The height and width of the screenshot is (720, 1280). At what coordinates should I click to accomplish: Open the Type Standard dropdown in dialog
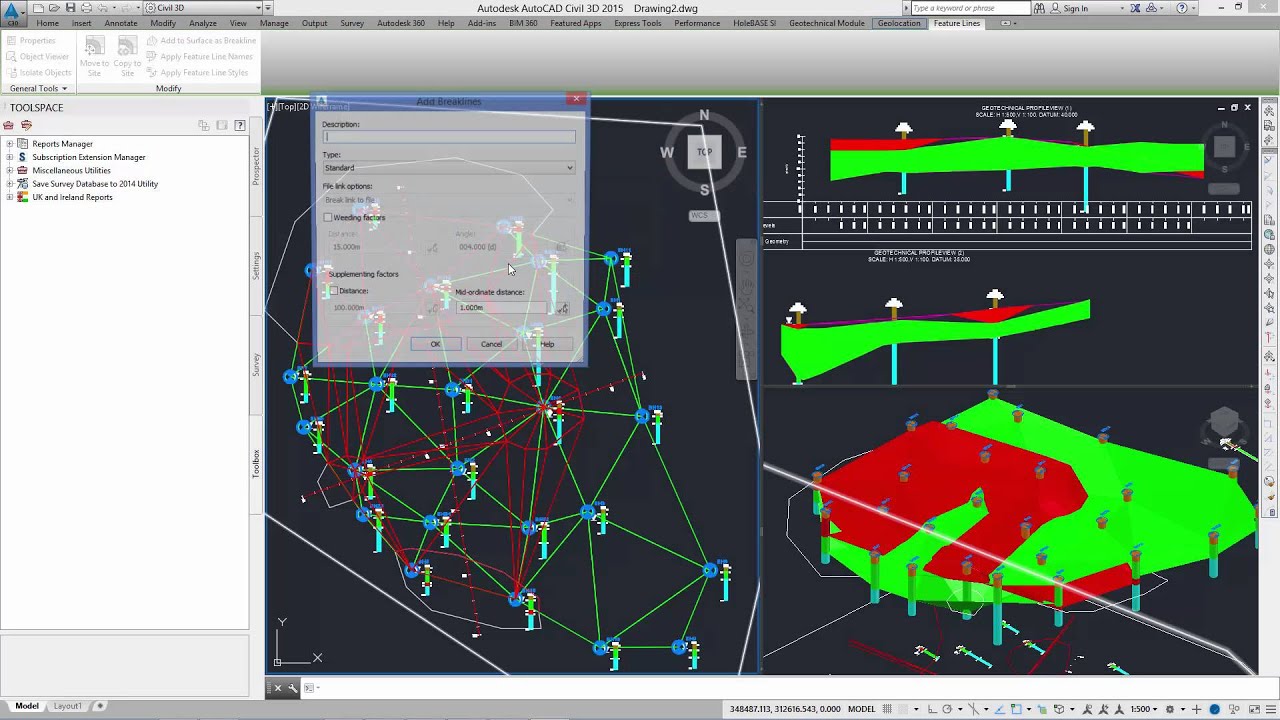click(x=448, y=168)
